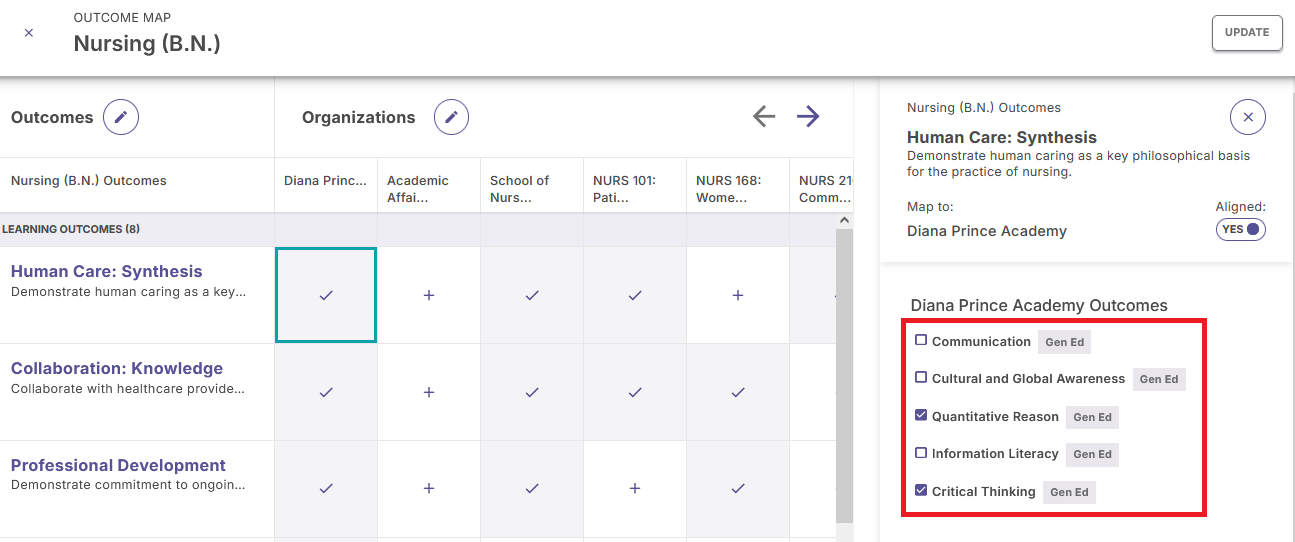Click the Diana Prince Academy Outcomes heading

tap(1039, 305)
